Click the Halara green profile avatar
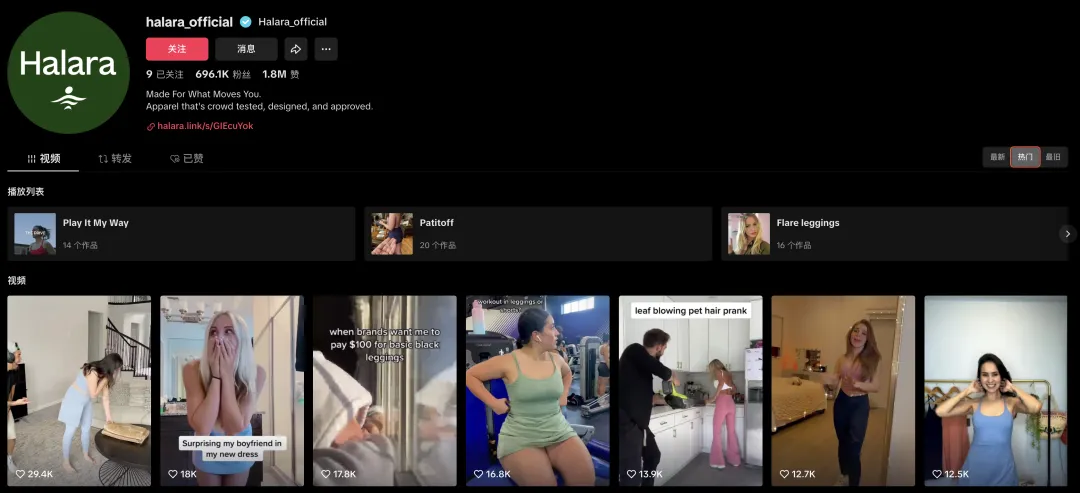The height and width of the screenshot is (493, 1080). [x=68, y=72]
